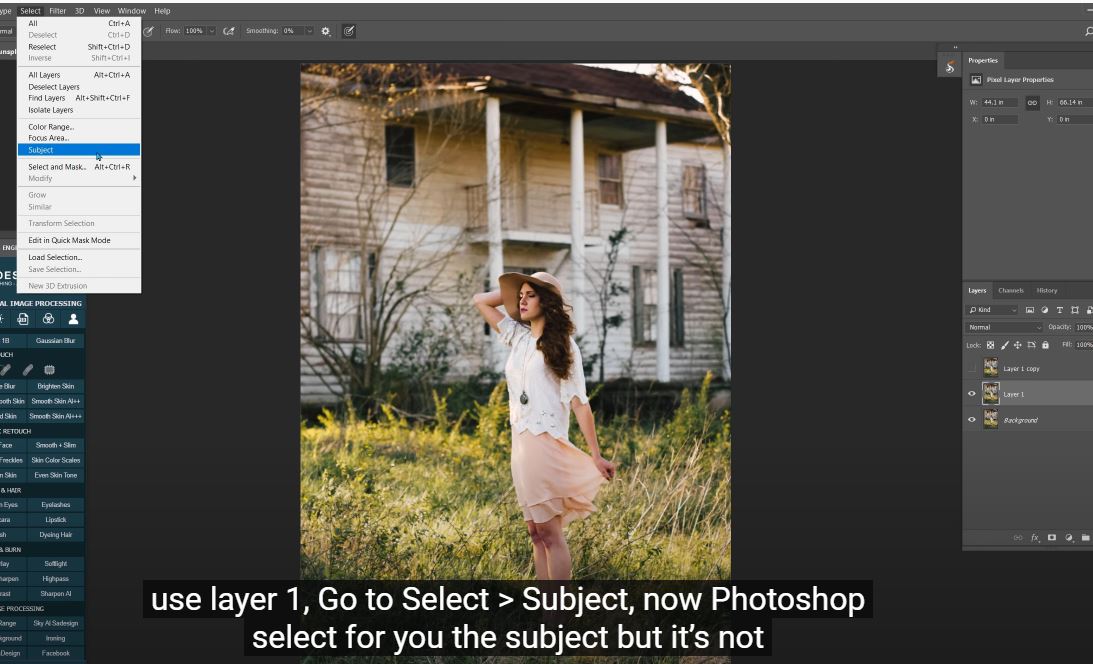Choose Subject from the Select menu
This screenshot has width=1093, height=664.
pyautogui.click(x=41, y=150)
